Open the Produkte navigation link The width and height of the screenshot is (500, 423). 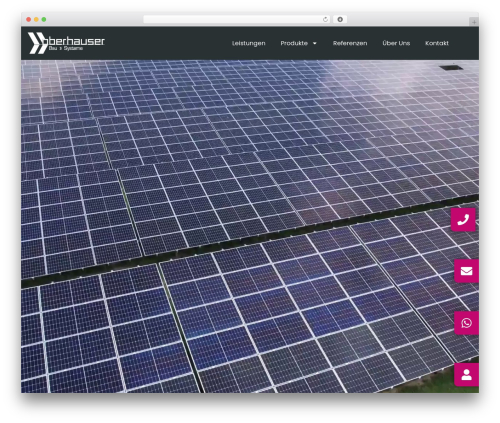[294, 43]
